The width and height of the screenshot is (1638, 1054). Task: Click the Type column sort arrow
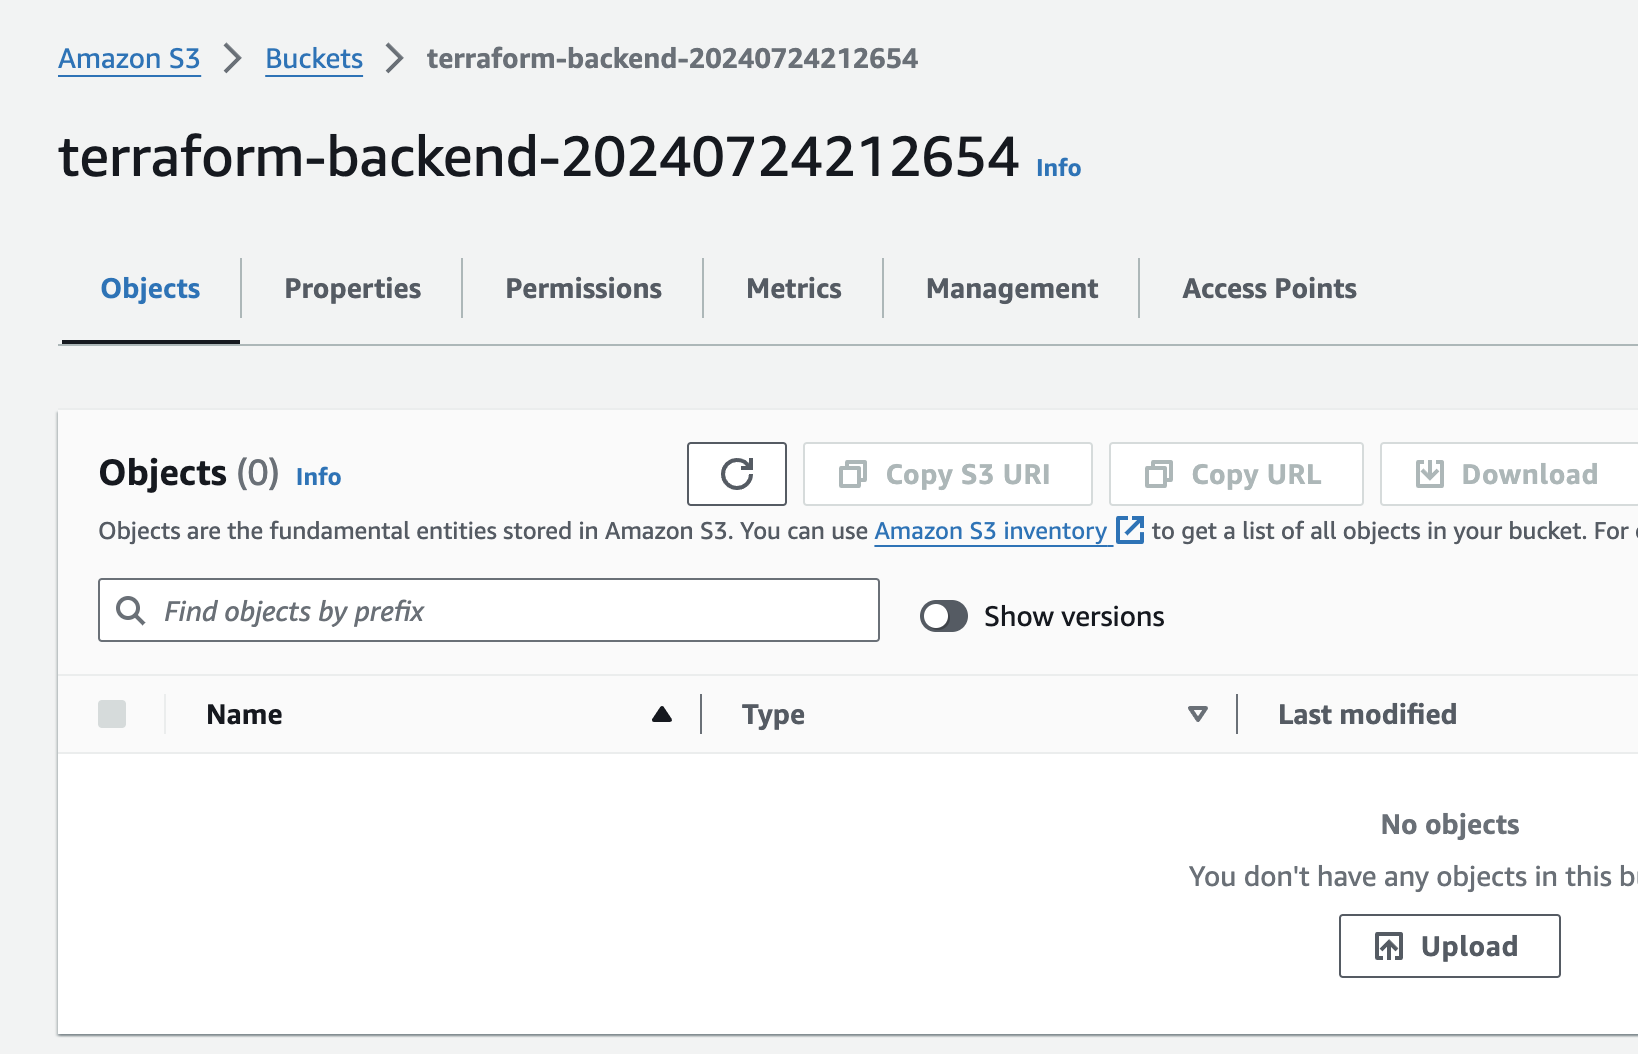pos(1197,714)
